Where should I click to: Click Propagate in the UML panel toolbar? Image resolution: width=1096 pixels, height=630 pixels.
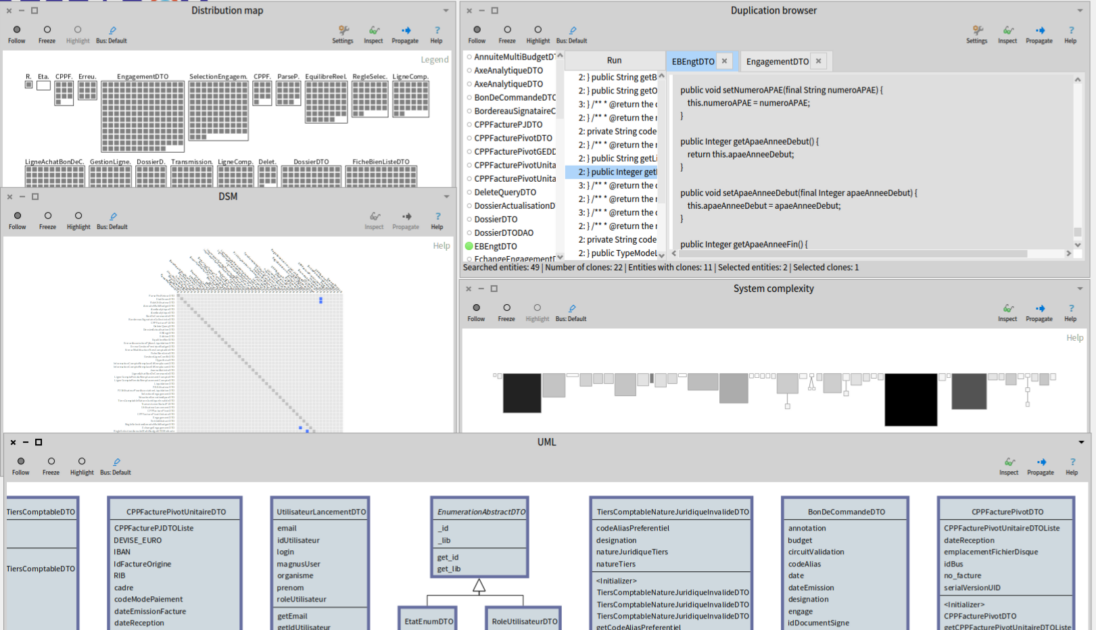pos(1040,466)
